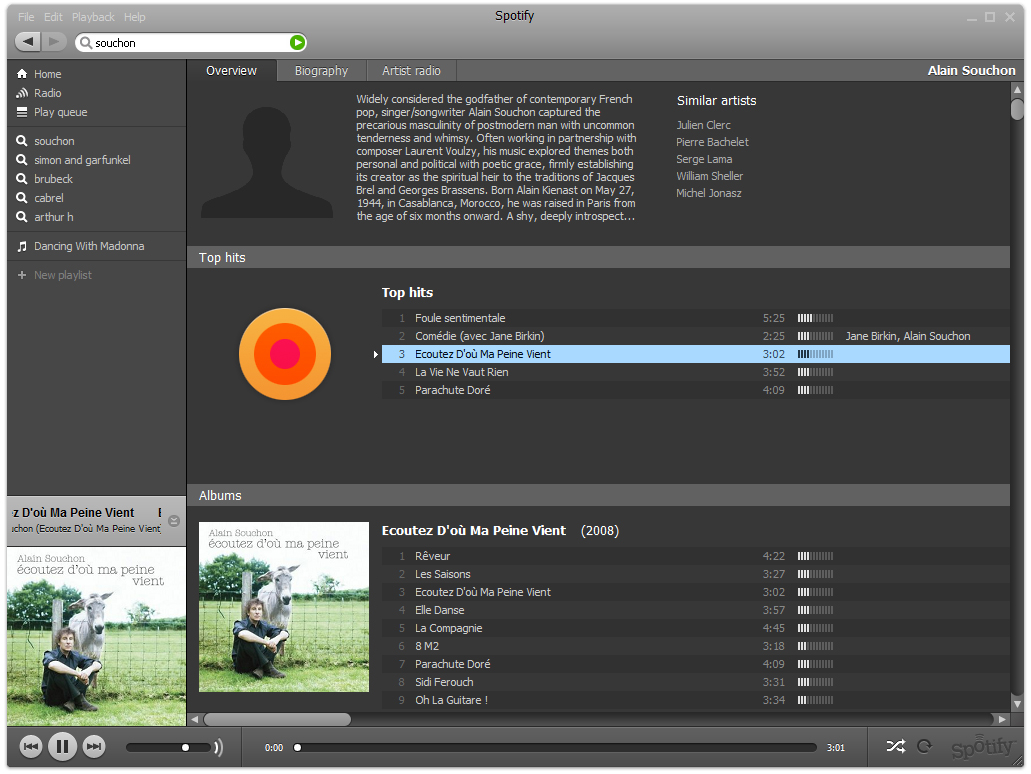Click popularity bar of 'Foule sentimentale'

pyautogui.click(x=815, y=318)
